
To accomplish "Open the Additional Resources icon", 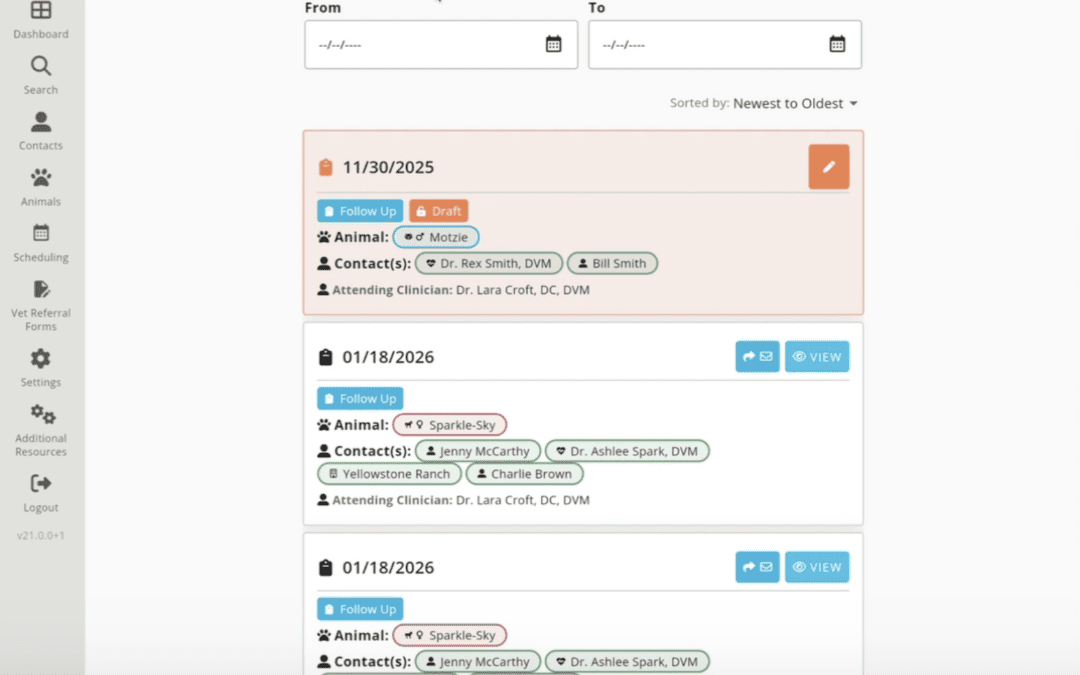I will (x=40, y=413).
